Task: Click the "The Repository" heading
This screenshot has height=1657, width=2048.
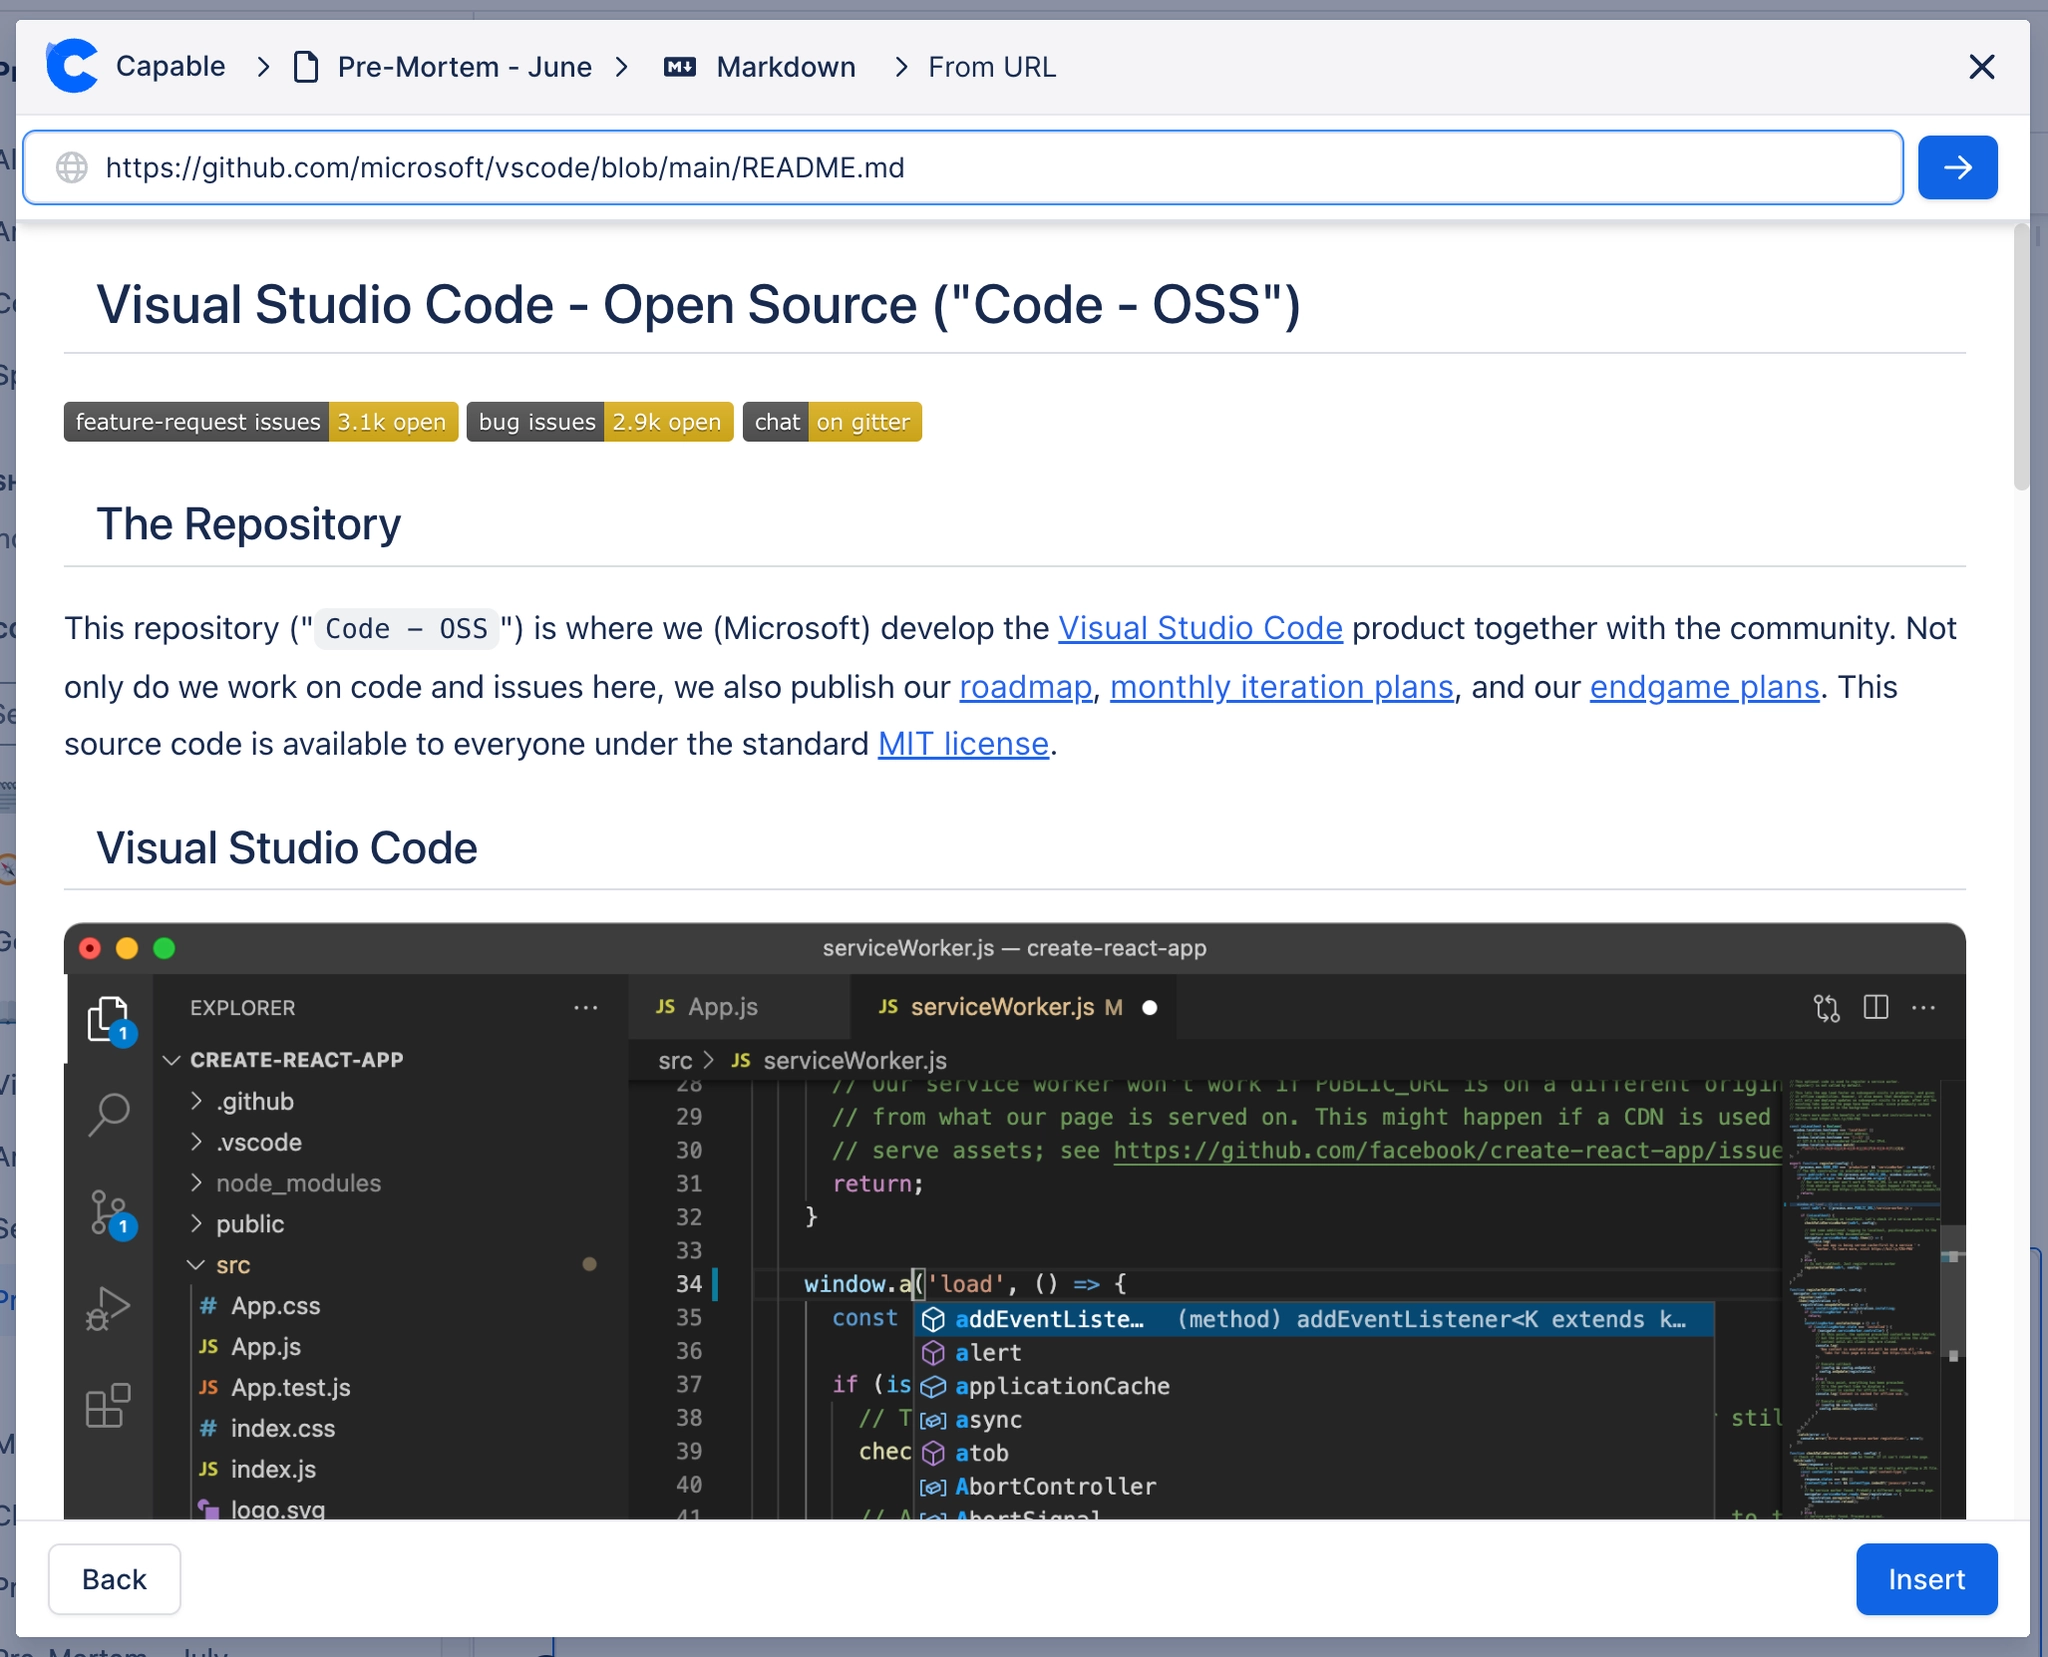Action: pos(248,524)
